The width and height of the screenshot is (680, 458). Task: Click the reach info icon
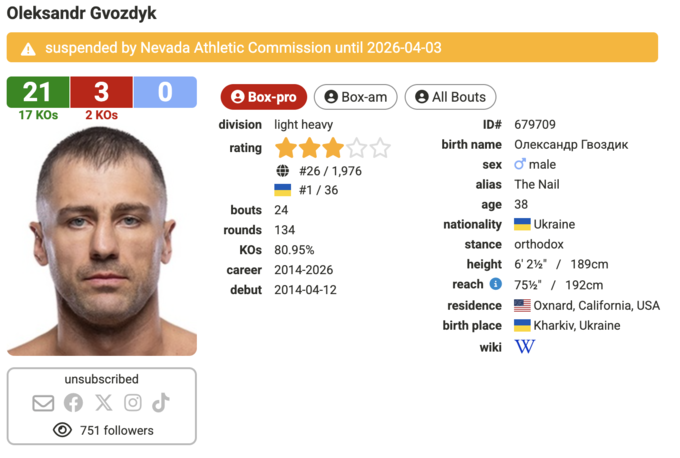(495, 285)
